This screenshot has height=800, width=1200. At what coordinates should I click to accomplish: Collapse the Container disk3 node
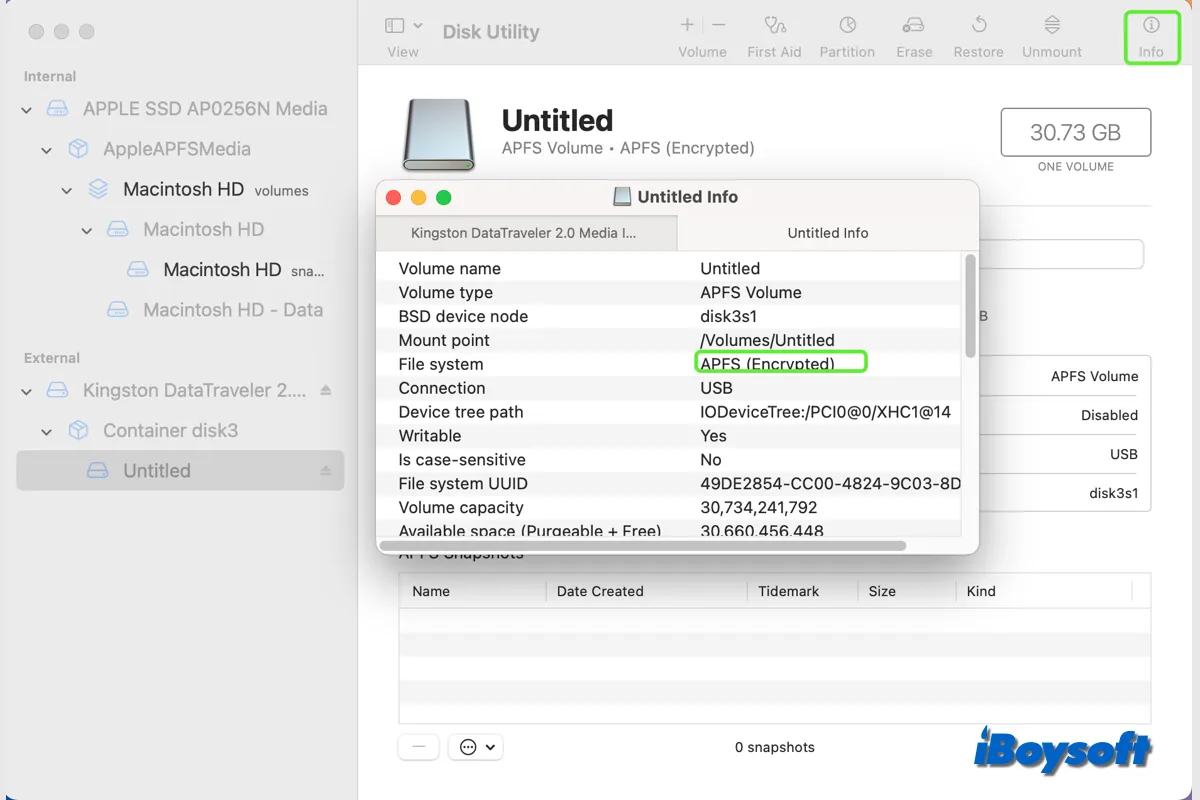coord(47,431)
